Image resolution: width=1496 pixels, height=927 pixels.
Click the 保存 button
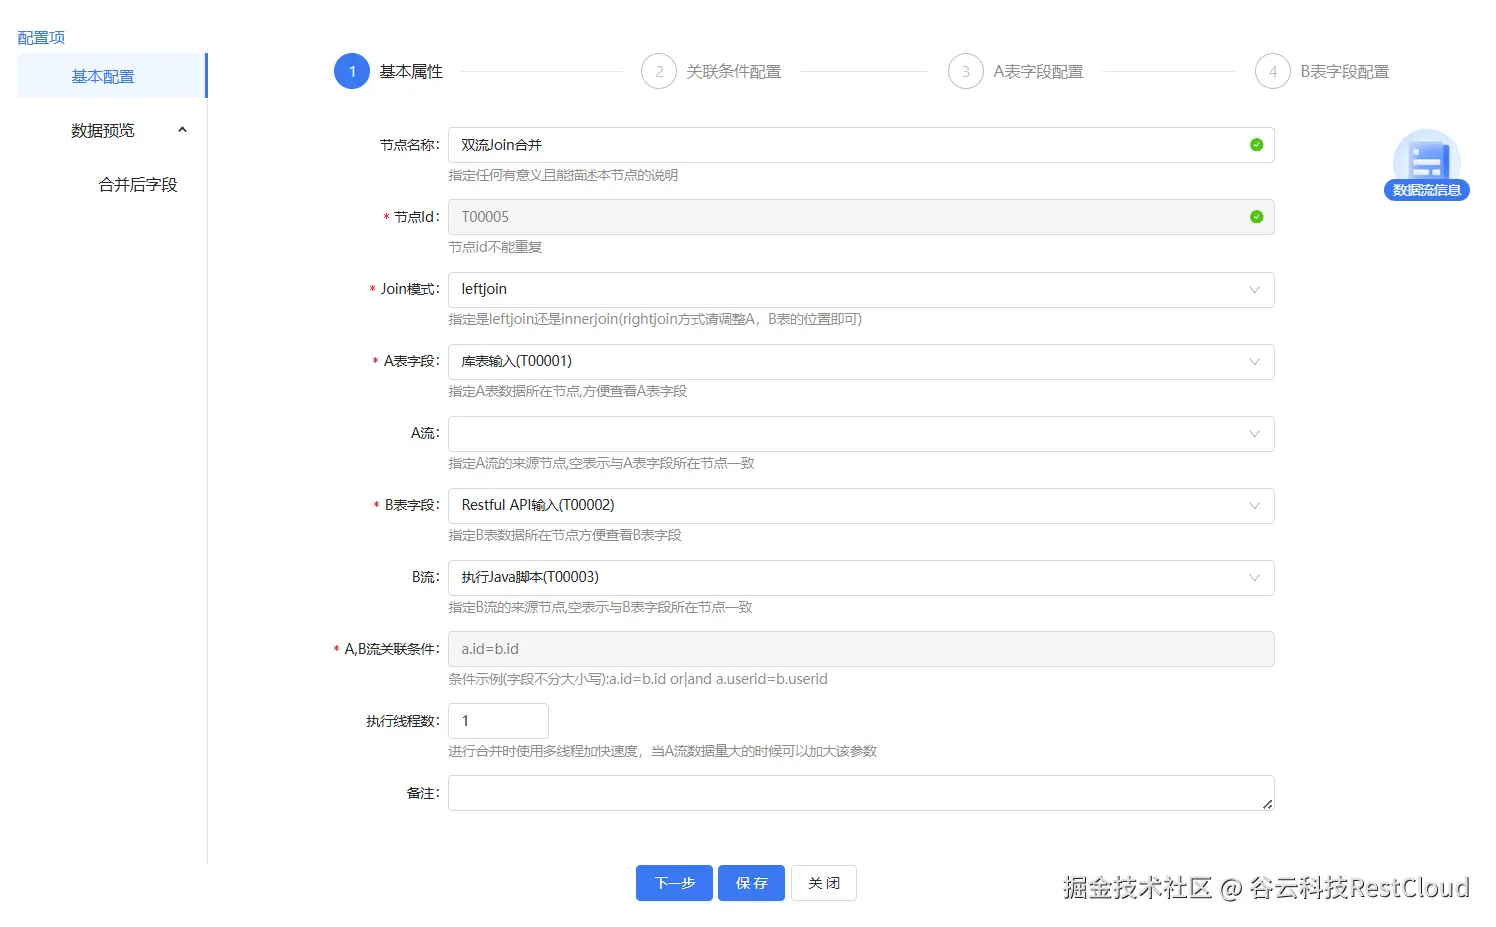point(751,883)
